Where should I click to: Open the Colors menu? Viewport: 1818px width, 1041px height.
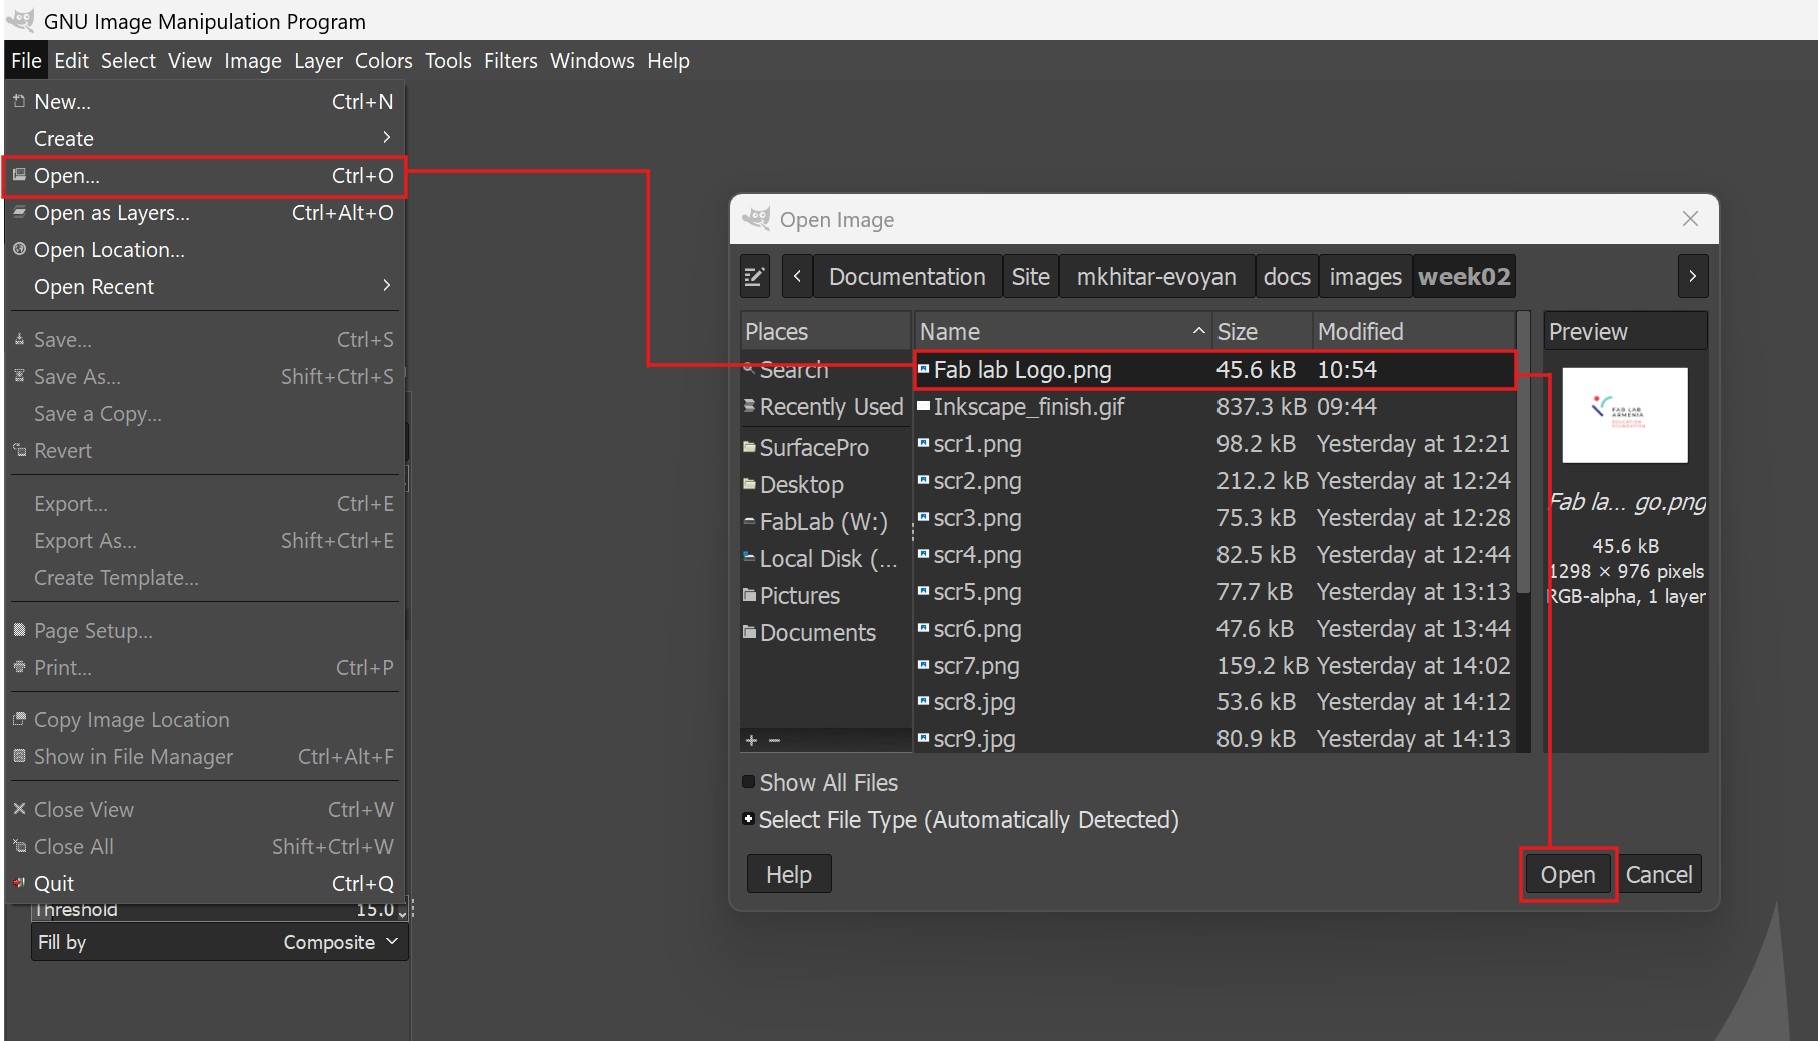(384, 61)
